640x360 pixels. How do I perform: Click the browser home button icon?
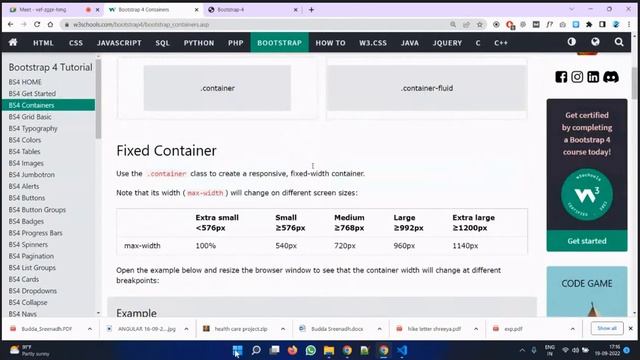[50, 24]
